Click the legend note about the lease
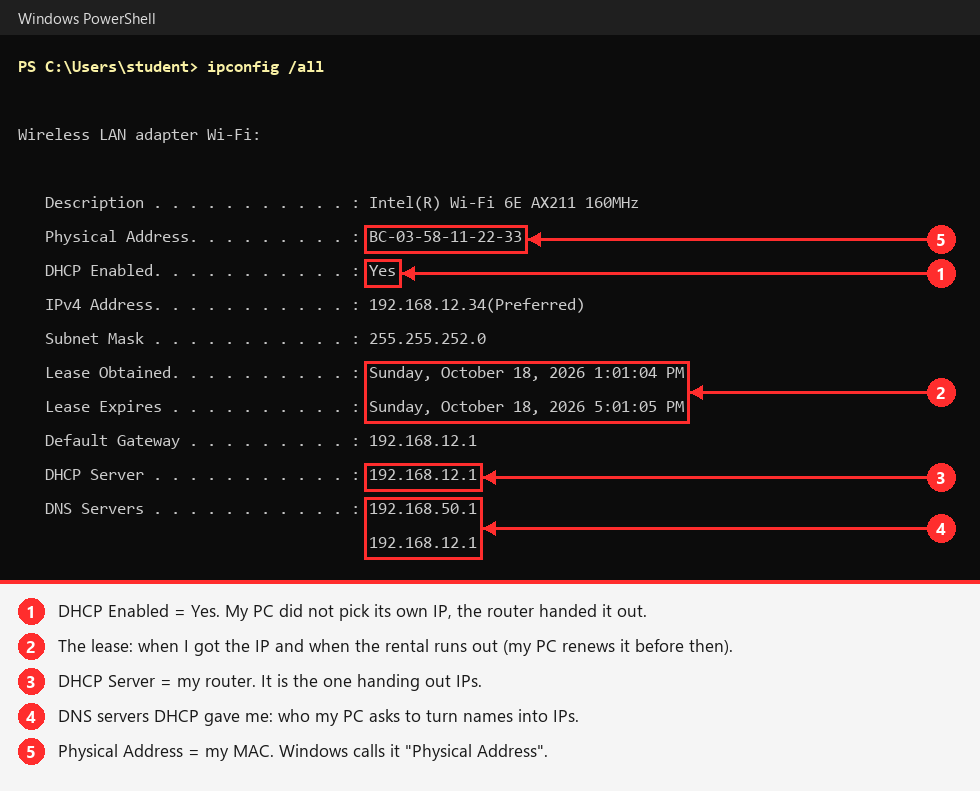980x791 pixels. pos(395,646)
